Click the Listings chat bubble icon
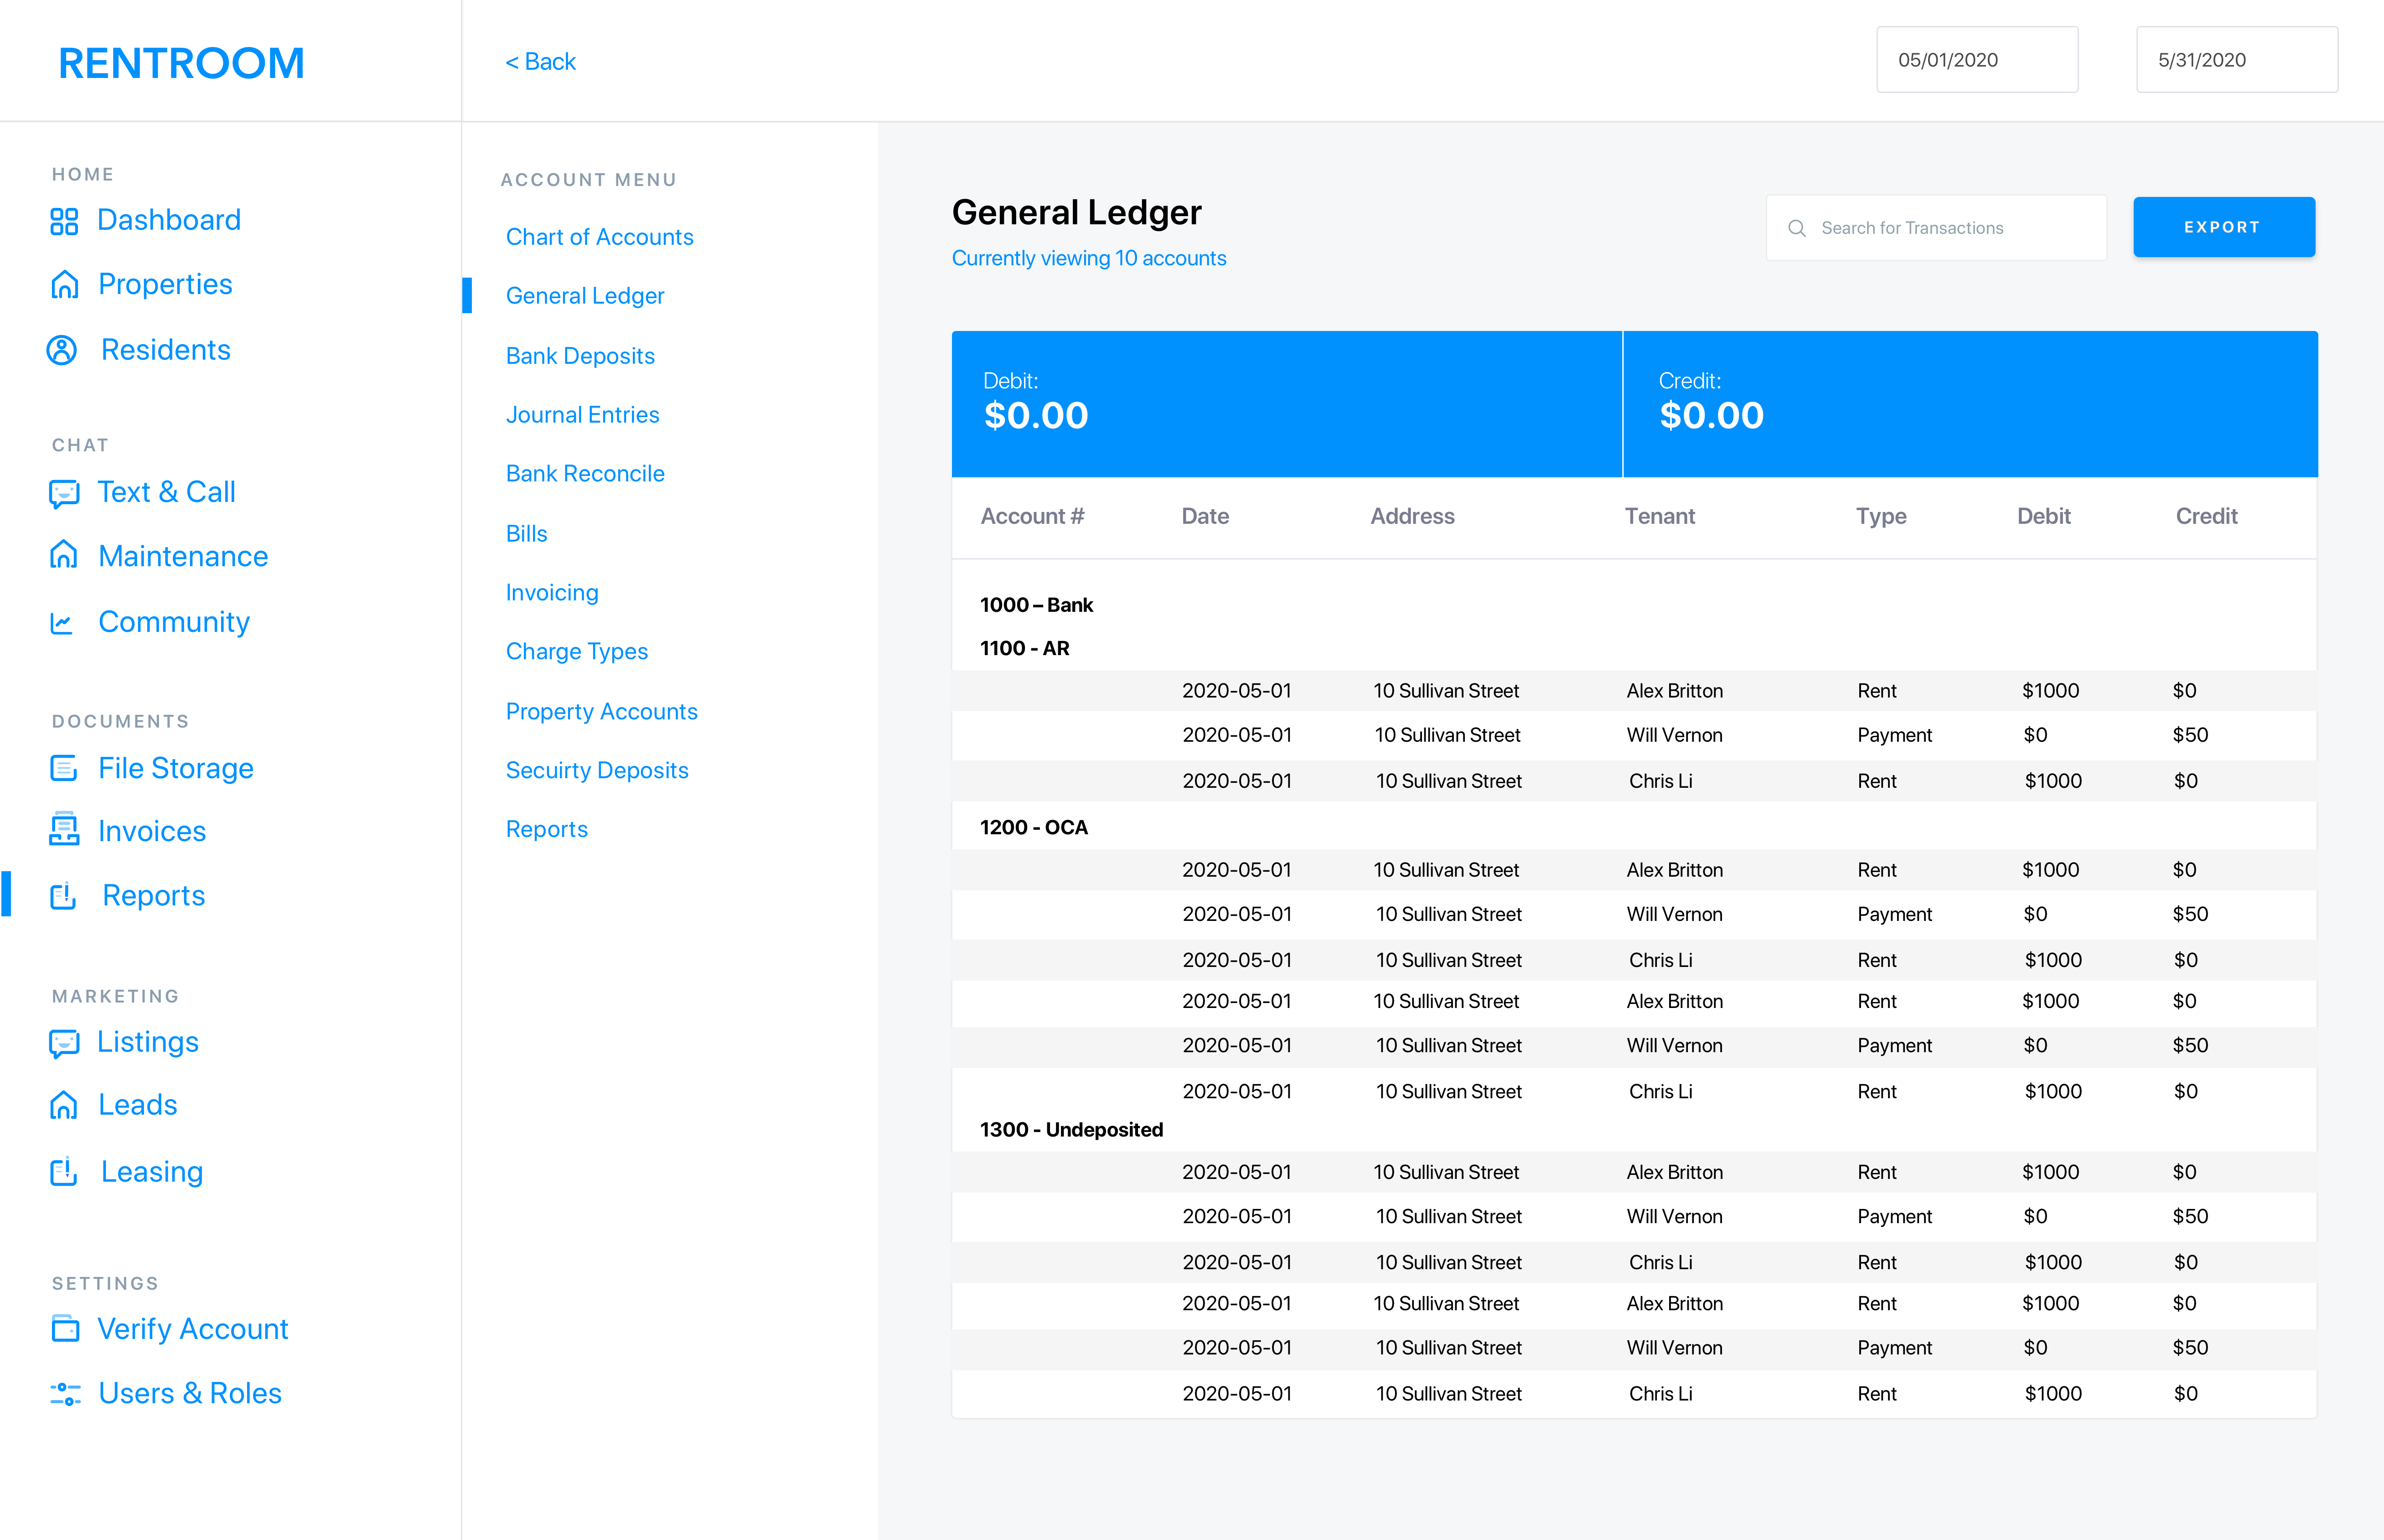 [64, 1043]
